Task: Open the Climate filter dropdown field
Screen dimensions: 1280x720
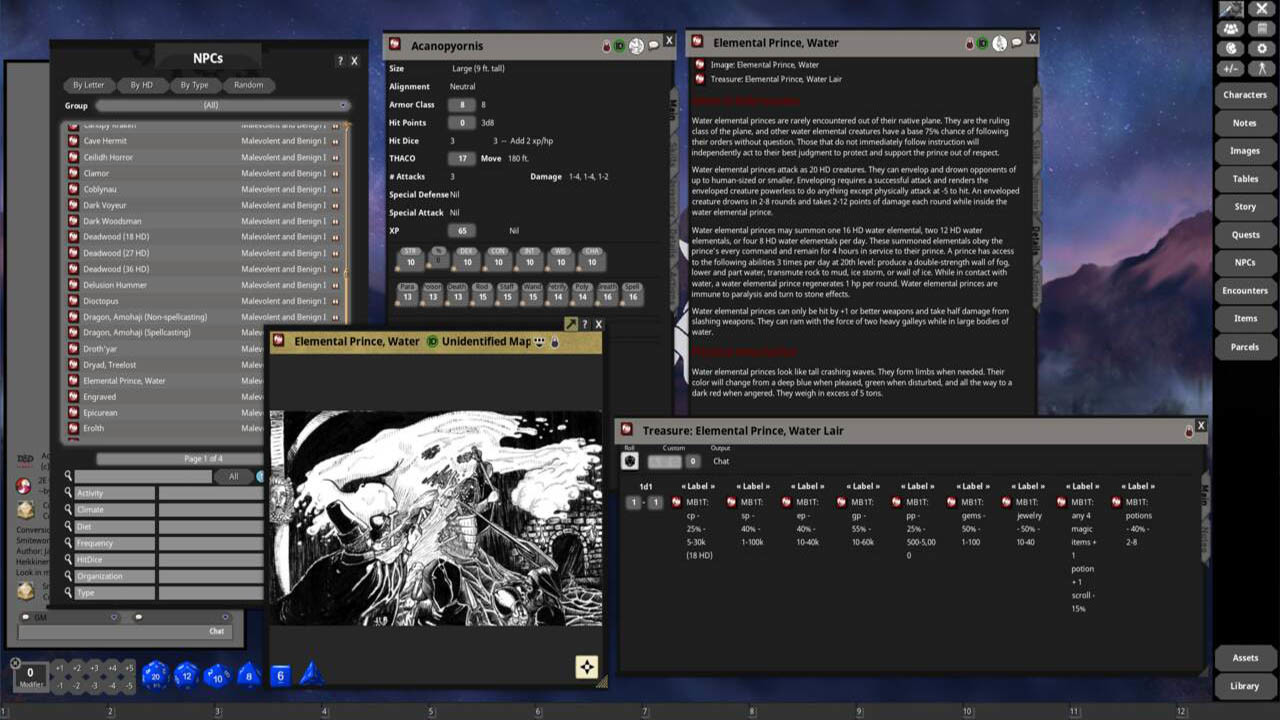Action: pos(210,510)
